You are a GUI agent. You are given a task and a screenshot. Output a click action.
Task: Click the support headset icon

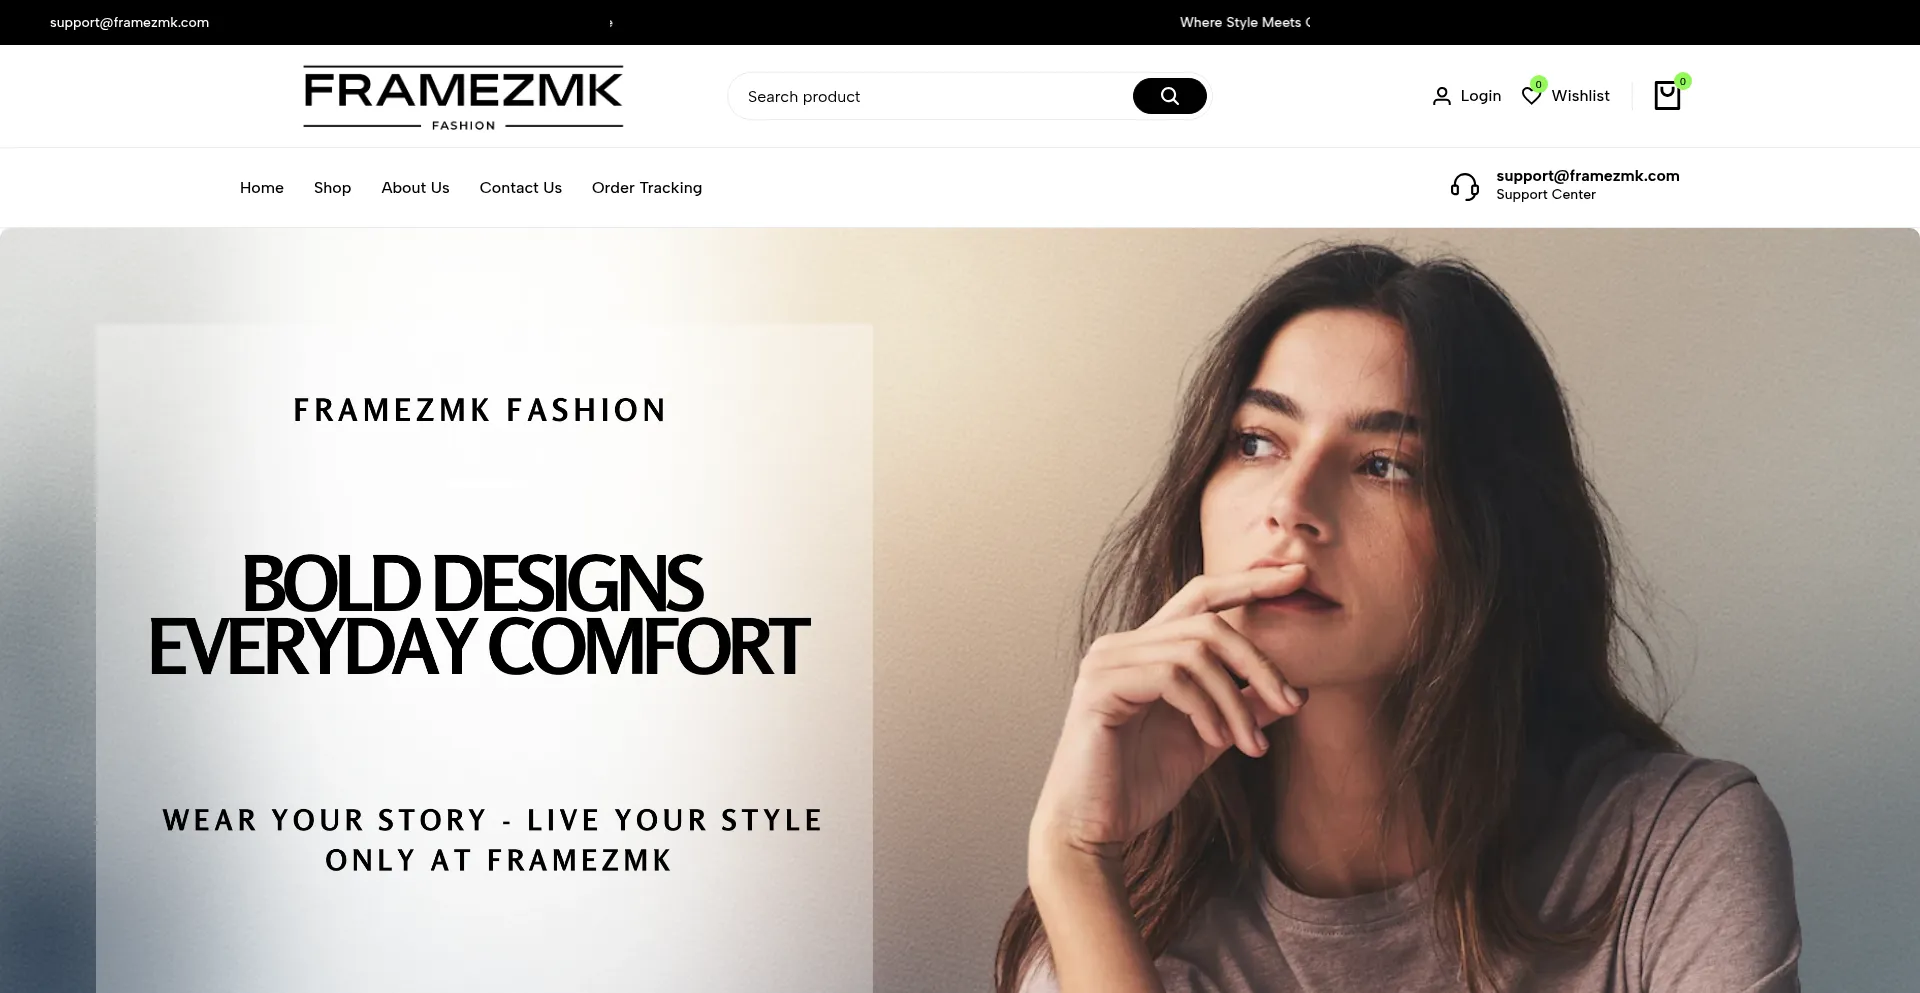(x=1465, y=187)
